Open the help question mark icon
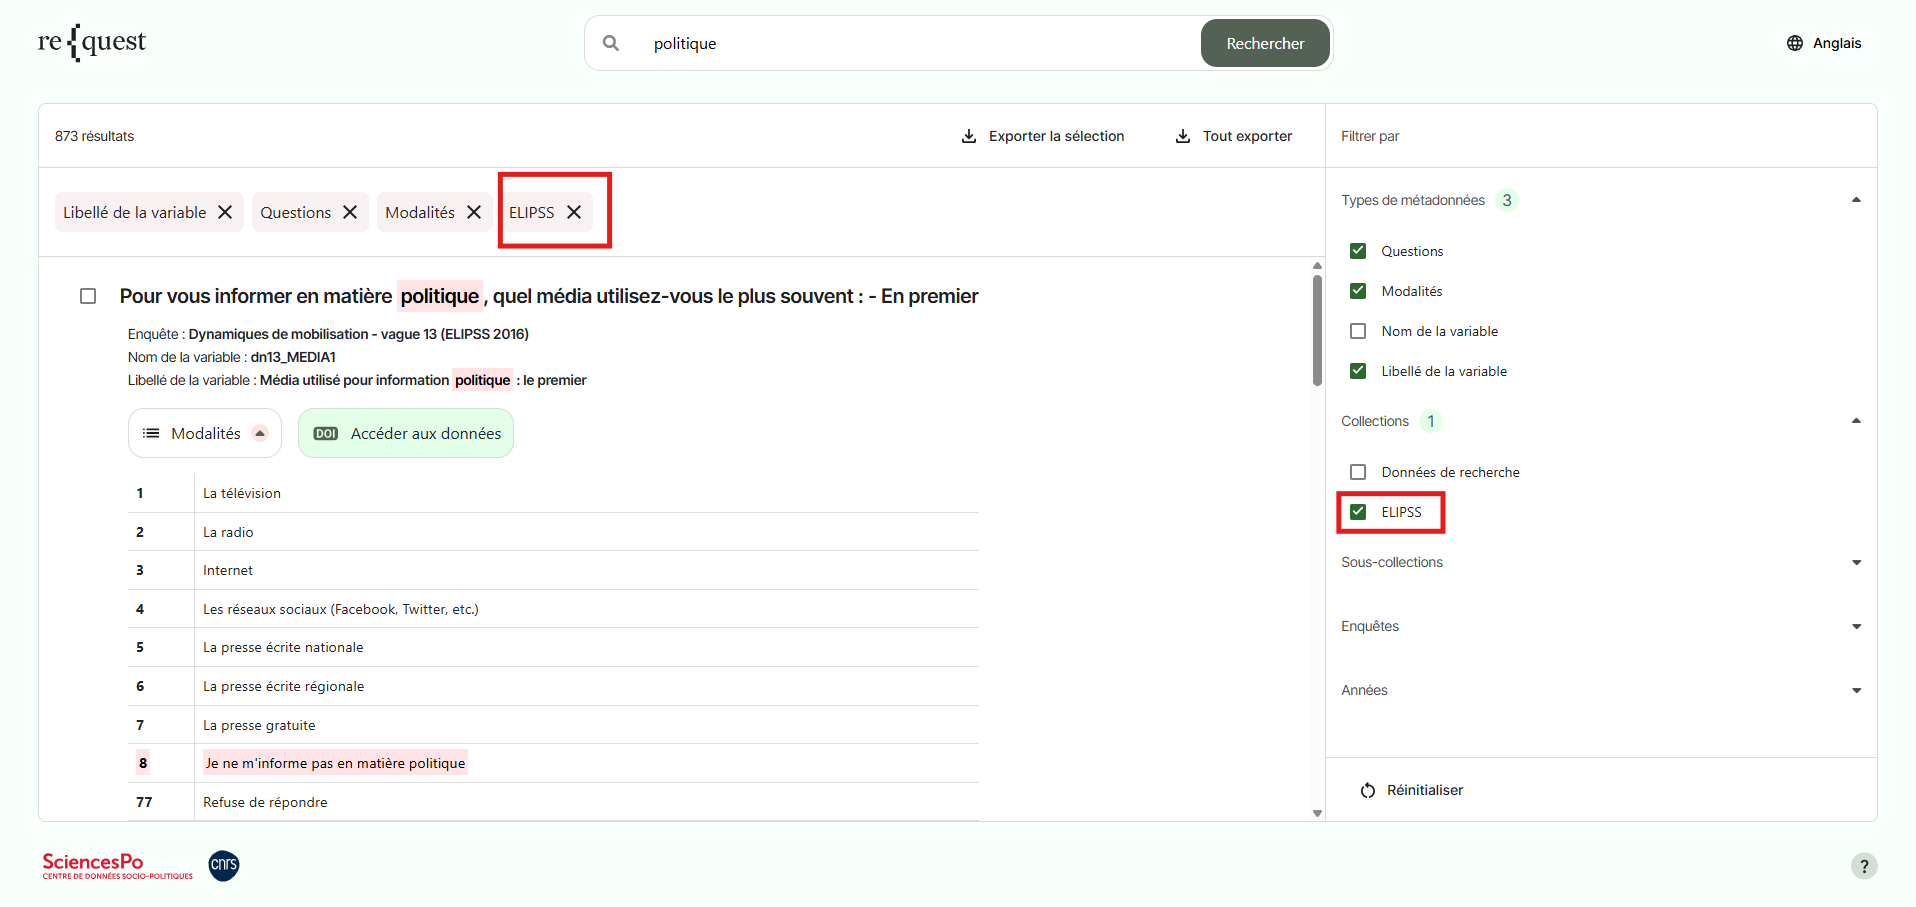Viewport: 1916px width, 907px height. point(1863,866)
